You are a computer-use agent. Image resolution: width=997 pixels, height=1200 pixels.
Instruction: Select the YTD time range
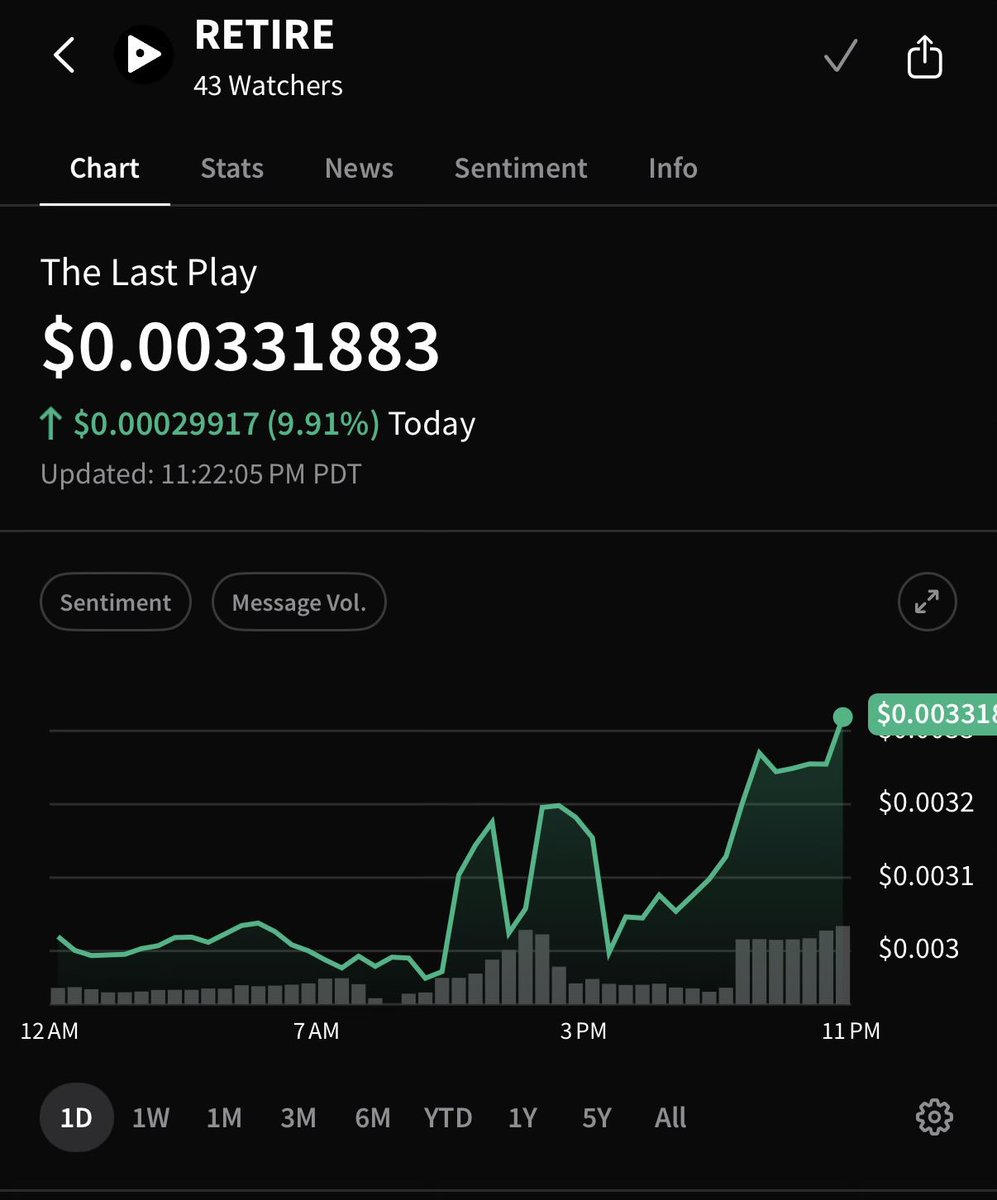[x=447, y=1117]
